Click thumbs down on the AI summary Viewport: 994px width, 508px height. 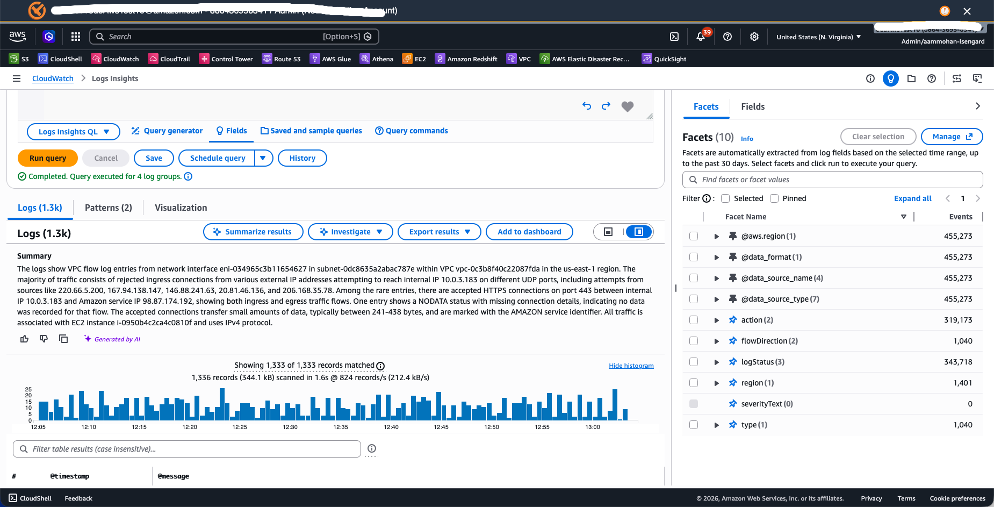pos(44,339)
